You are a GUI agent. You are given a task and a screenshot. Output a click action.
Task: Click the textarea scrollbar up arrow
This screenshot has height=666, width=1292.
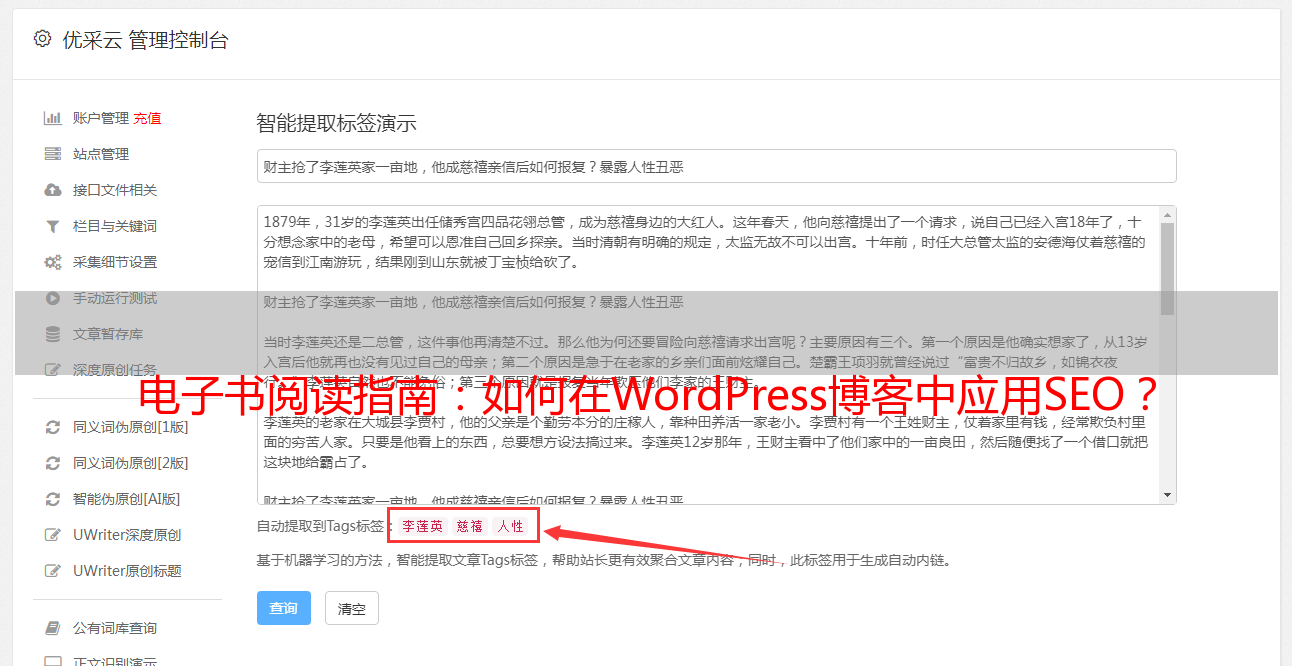[1167, 214]
